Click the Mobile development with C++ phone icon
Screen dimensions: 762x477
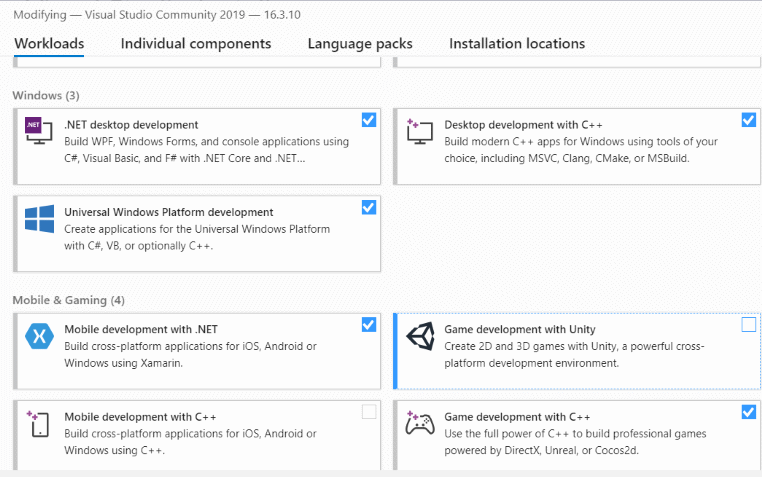click(x=38, y=424)
